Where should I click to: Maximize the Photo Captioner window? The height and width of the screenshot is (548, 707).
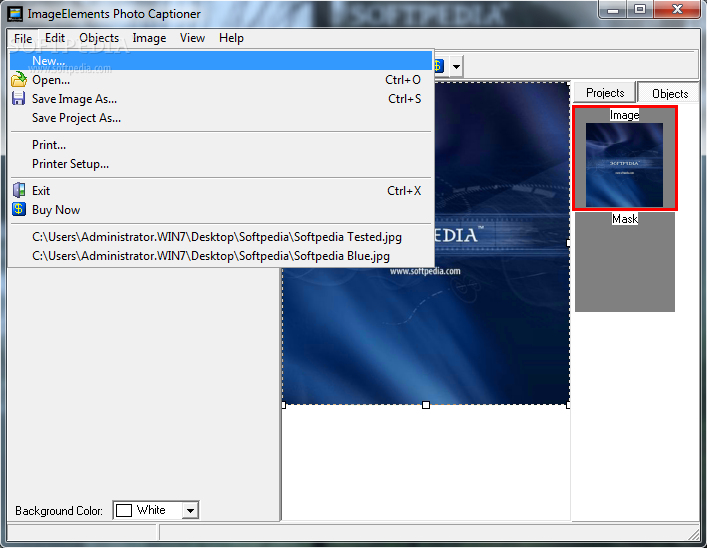pos(639,10)
